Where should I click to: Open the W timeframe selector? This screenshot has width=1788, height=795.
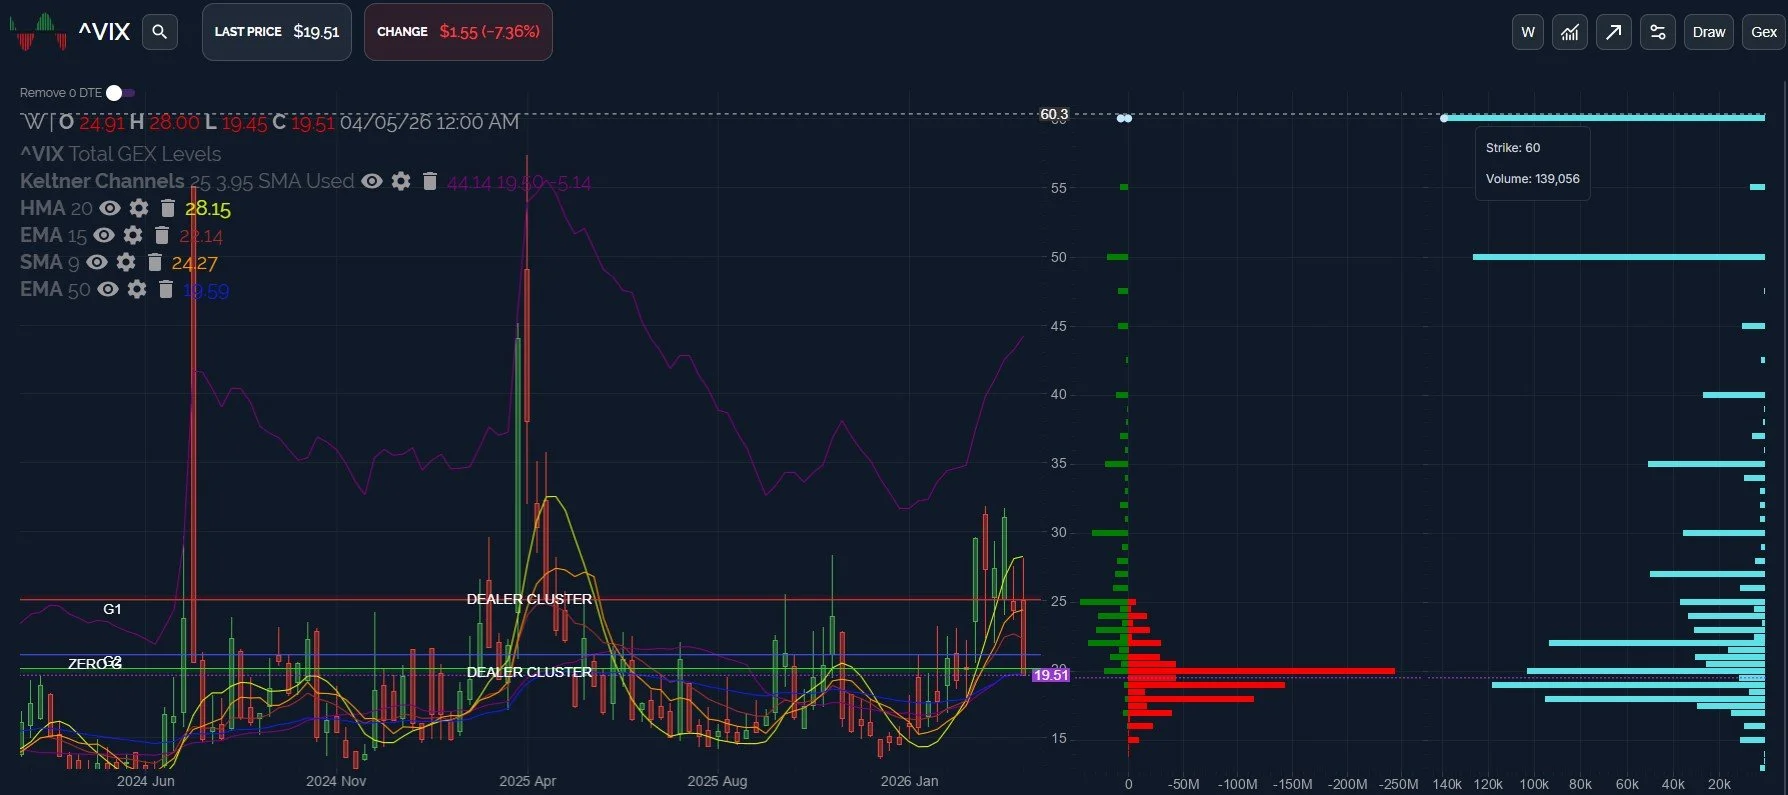click(x=1528, y=32)
